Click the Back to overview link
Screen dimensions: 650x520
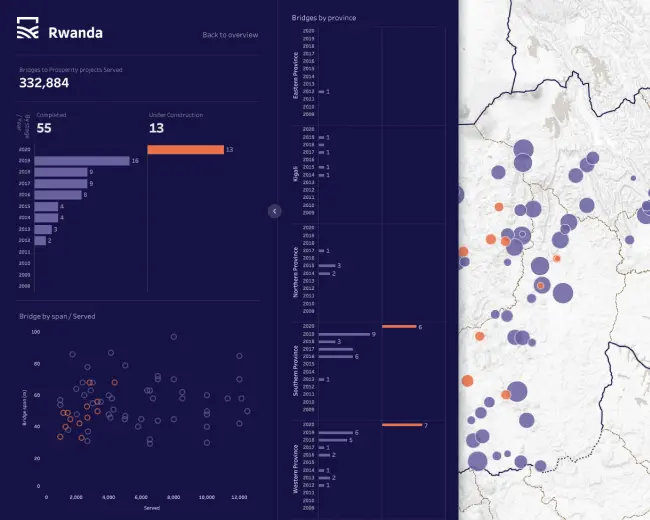(x=230, y=35)
